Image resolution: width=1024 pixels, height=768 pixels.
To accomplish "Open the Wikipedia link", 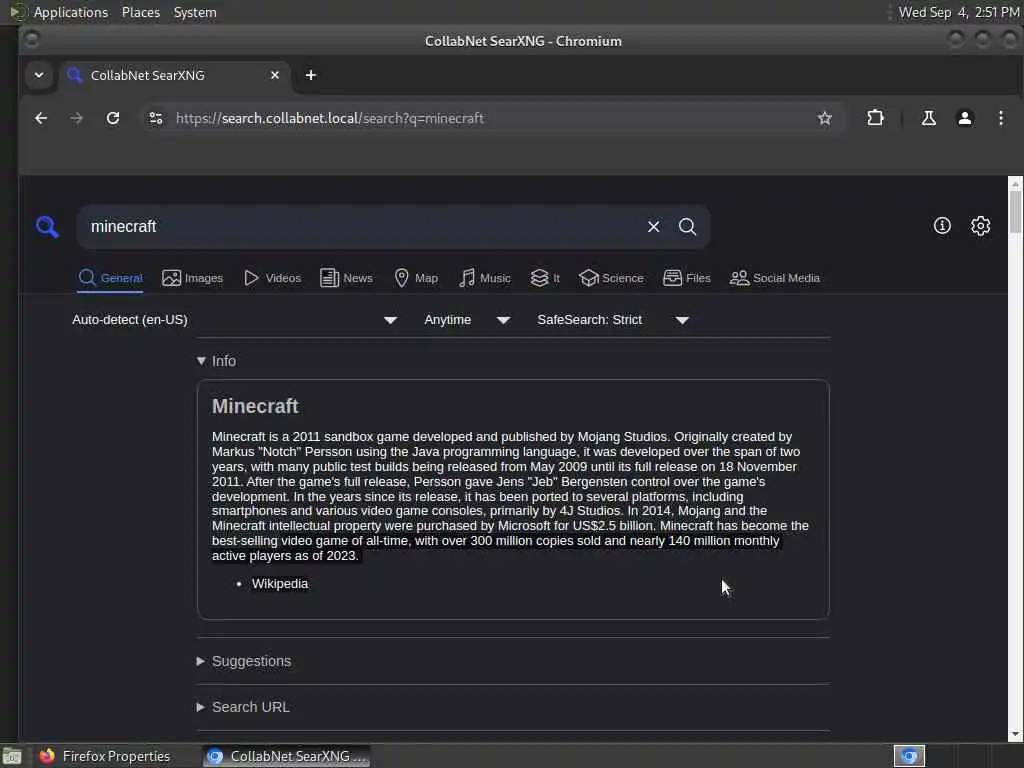I will click(x=280, y=584).
